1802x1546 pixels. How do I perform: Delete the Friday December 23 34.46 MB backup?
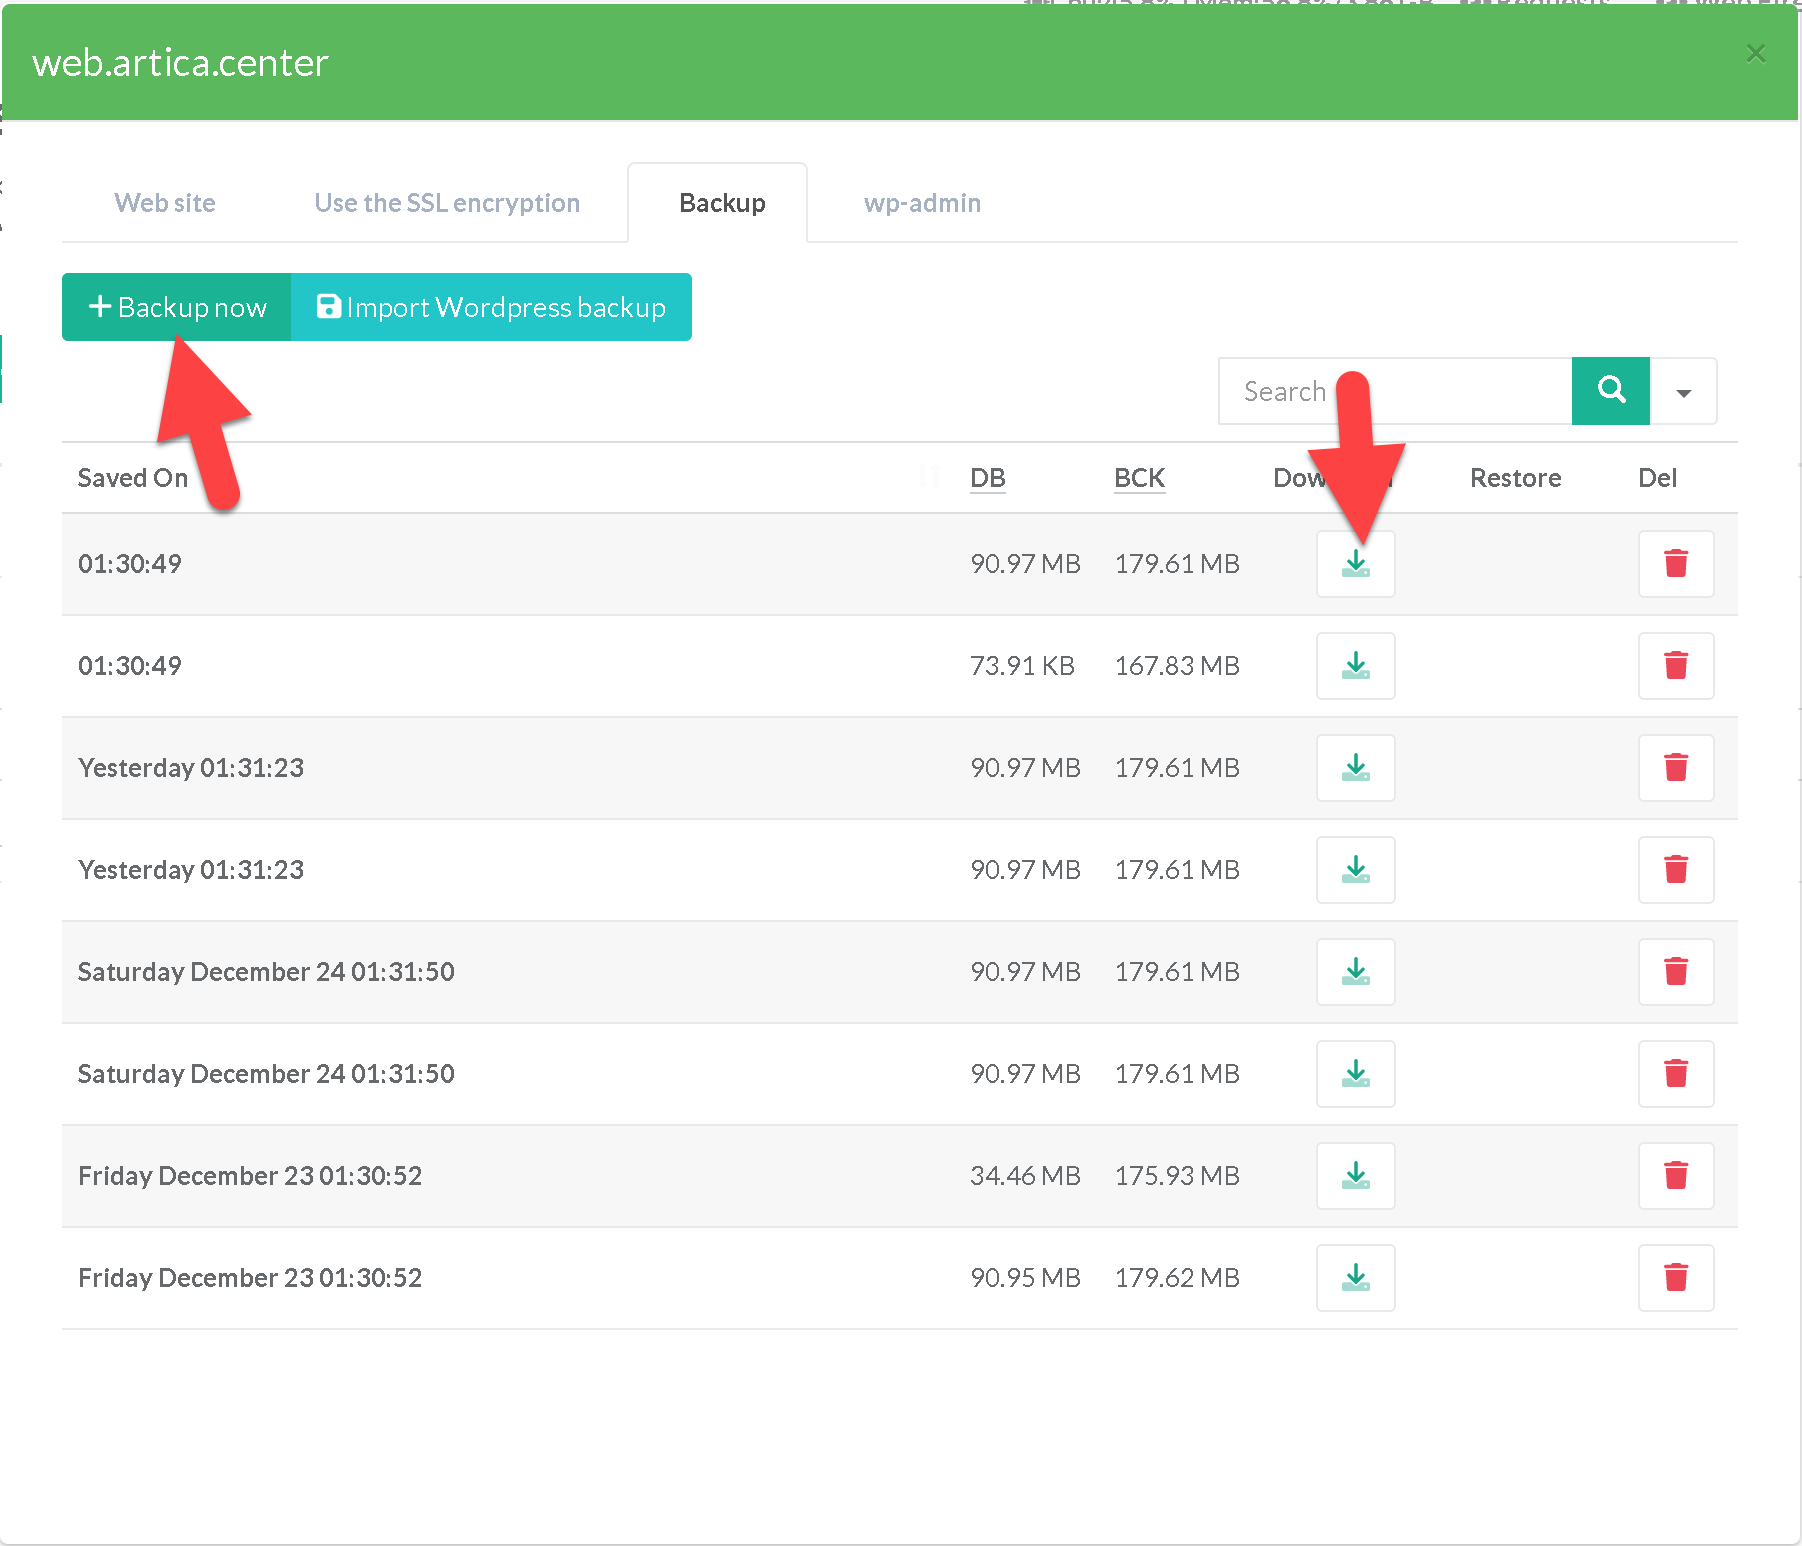coord(1675,1176)
